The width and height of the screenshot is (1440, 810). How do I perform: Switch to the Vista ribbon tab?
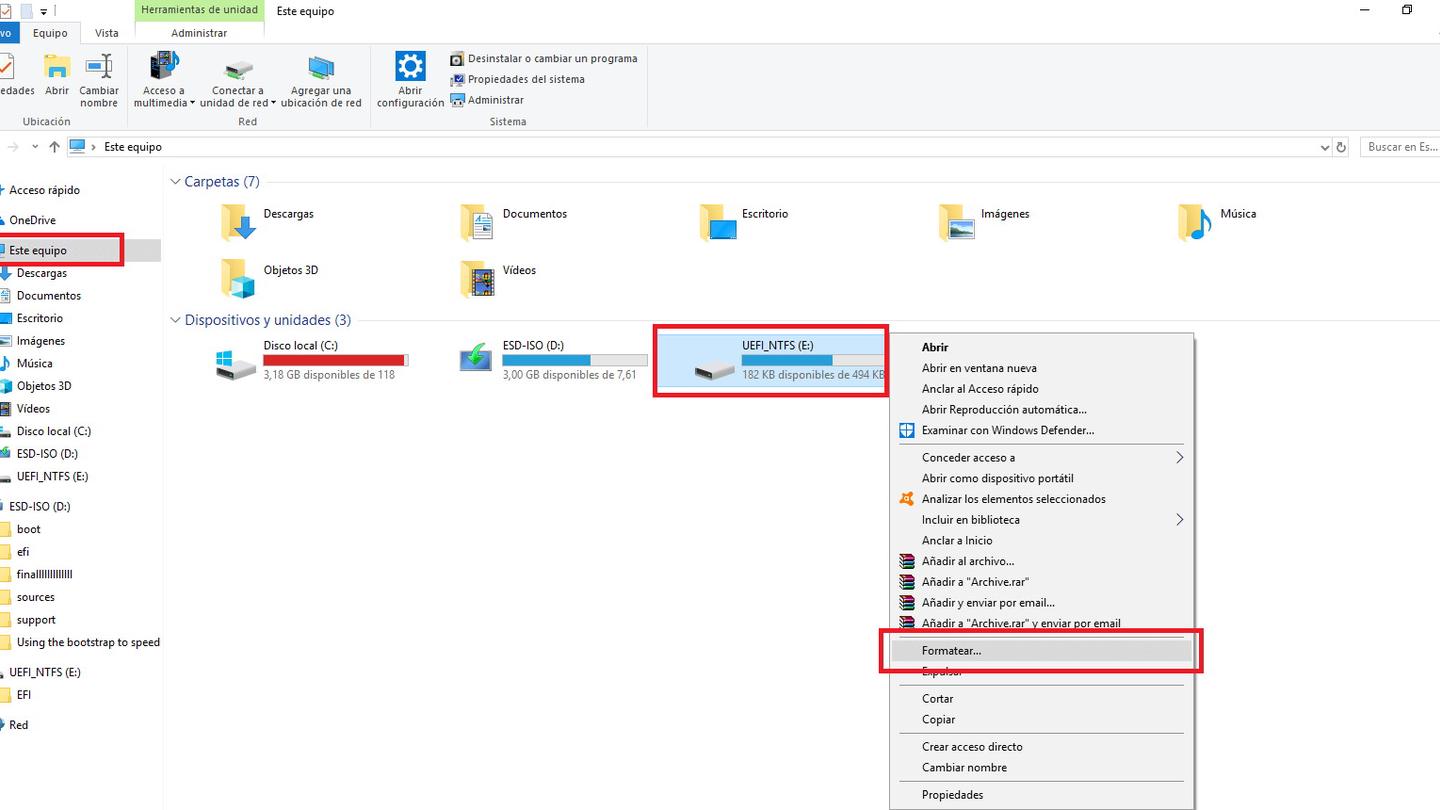tap(106, 32)
